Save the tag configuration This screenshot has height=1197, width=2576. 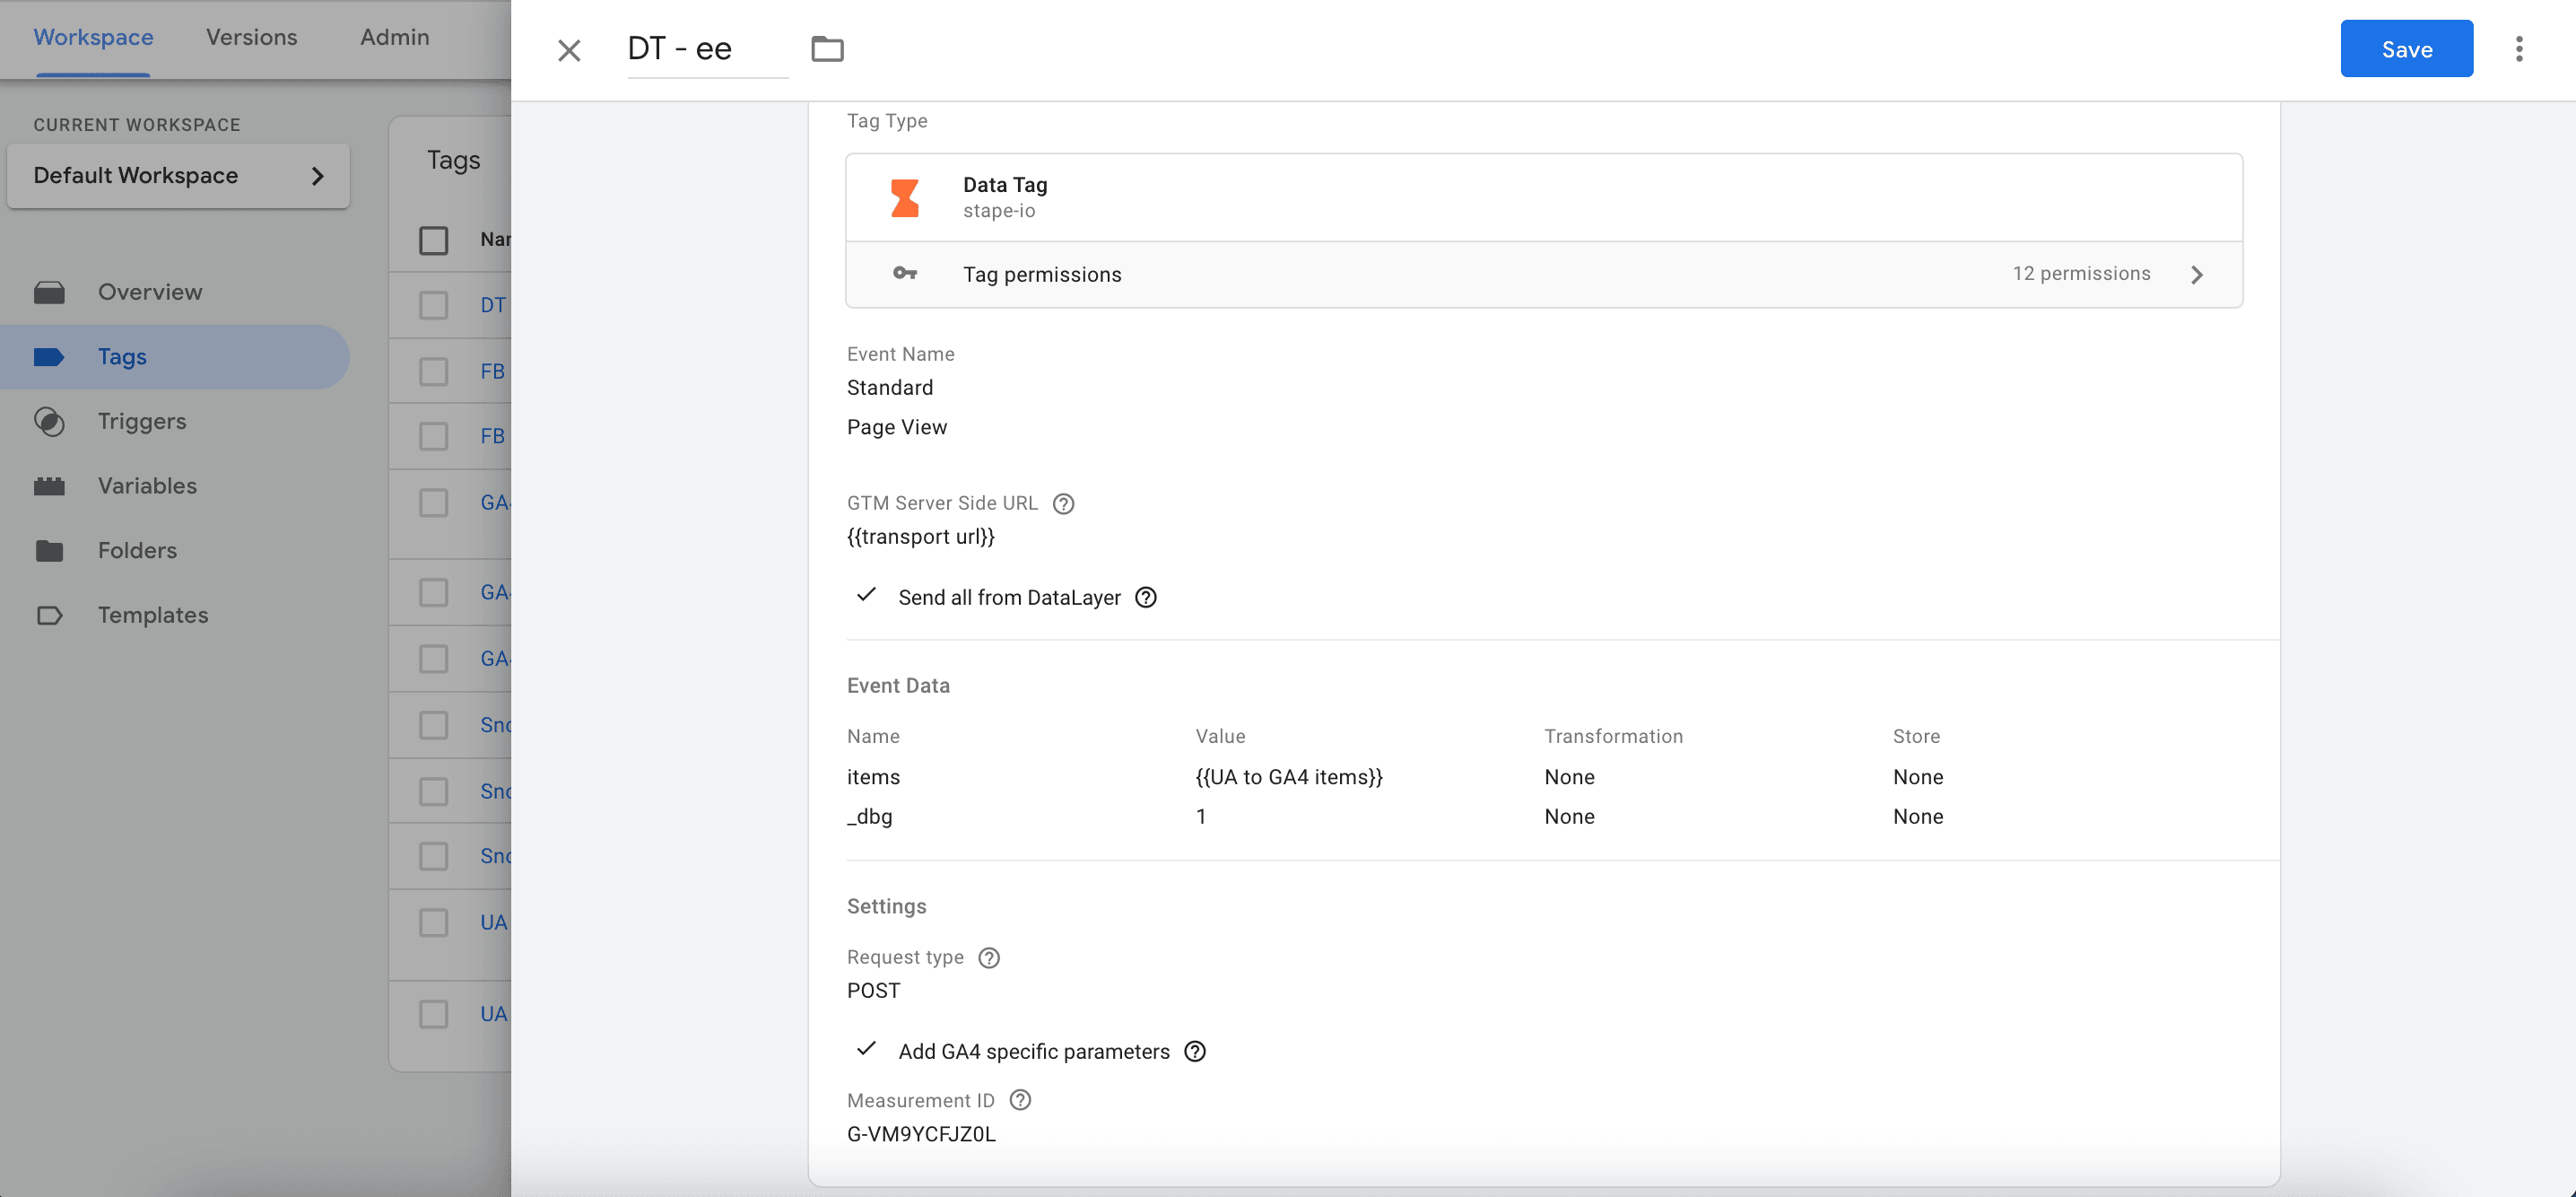point(2405,49)
